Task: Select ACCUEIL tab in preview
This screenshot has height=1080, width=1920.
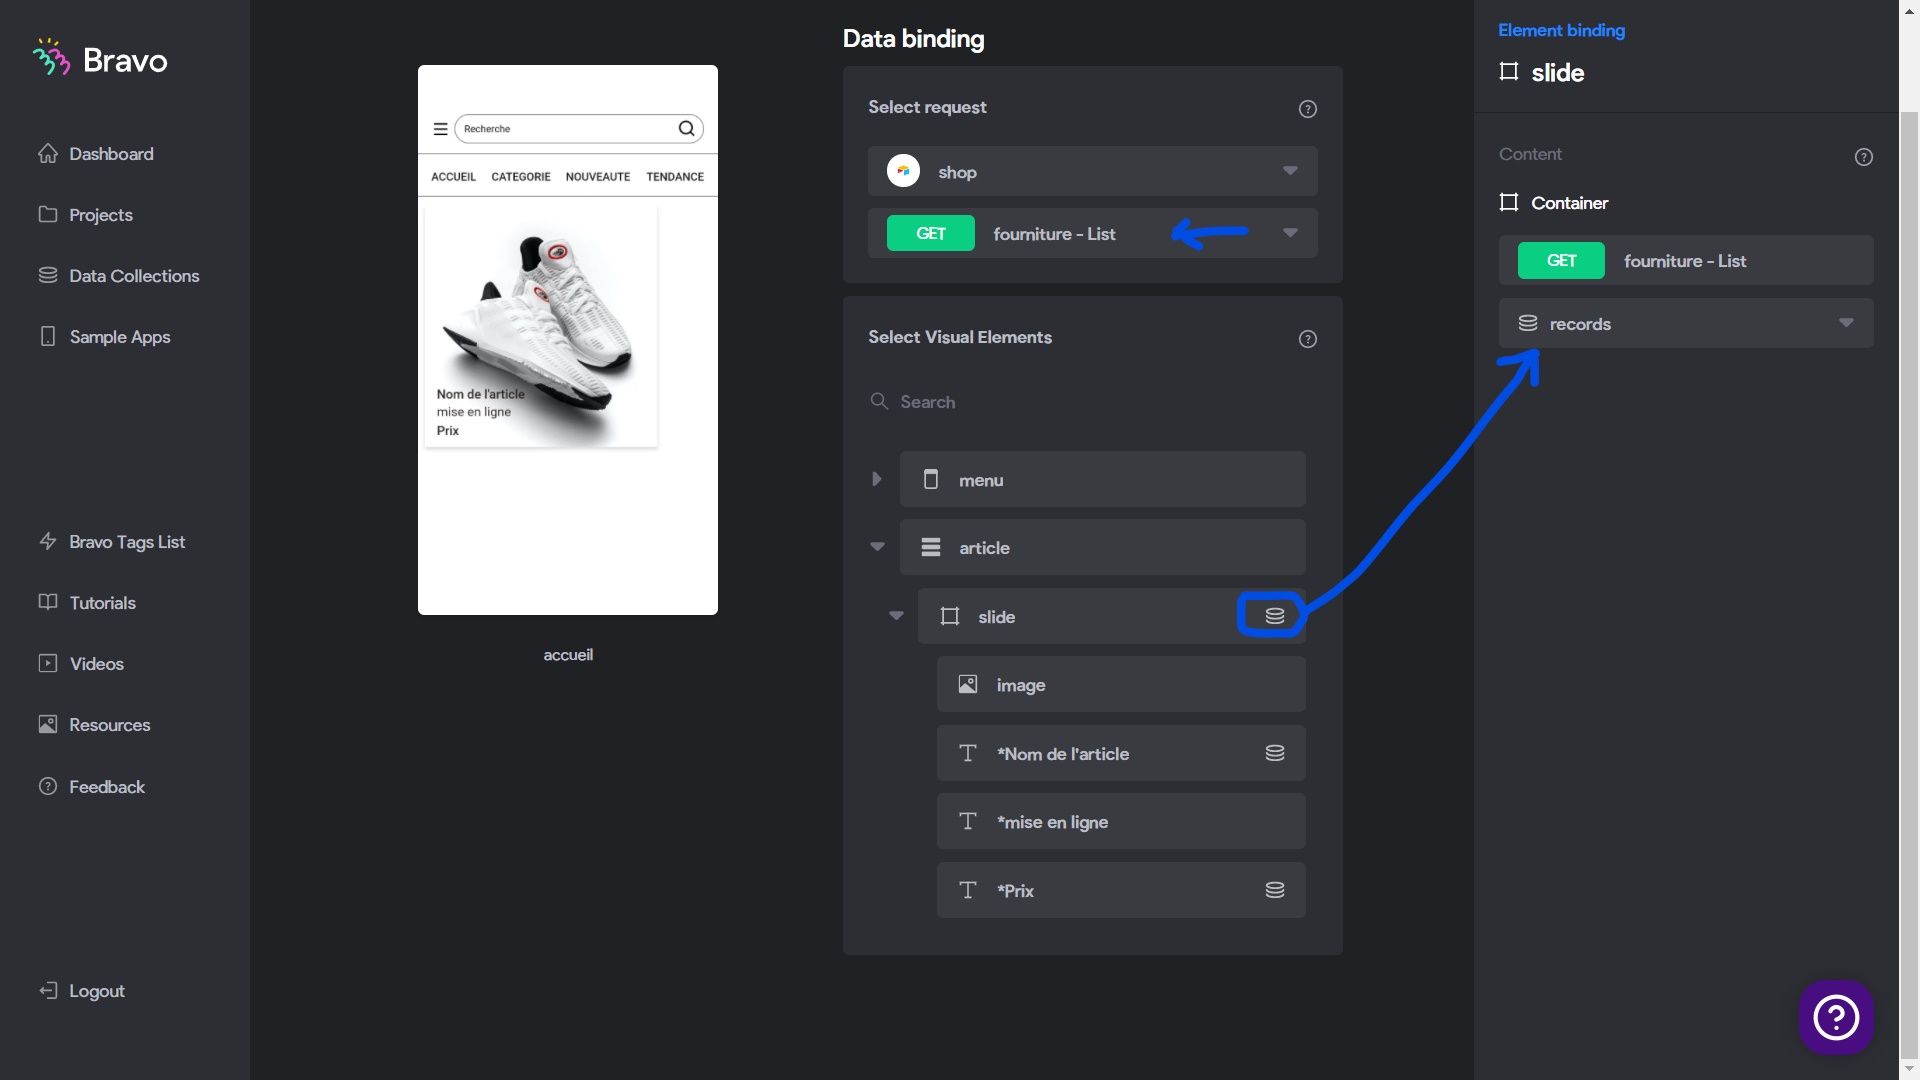Action: coord(453,177)
